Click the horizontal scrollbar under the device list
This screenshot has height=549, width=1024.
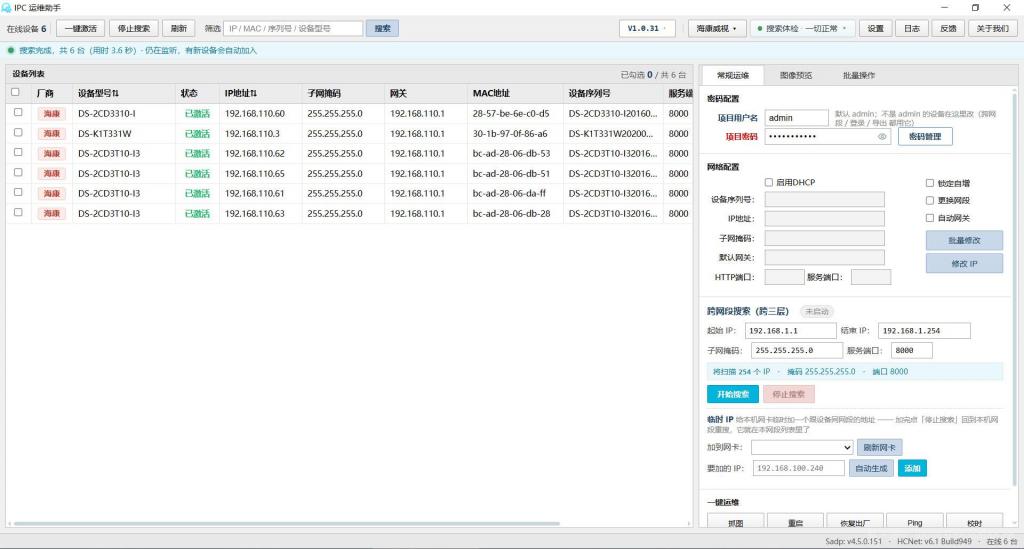287,524
